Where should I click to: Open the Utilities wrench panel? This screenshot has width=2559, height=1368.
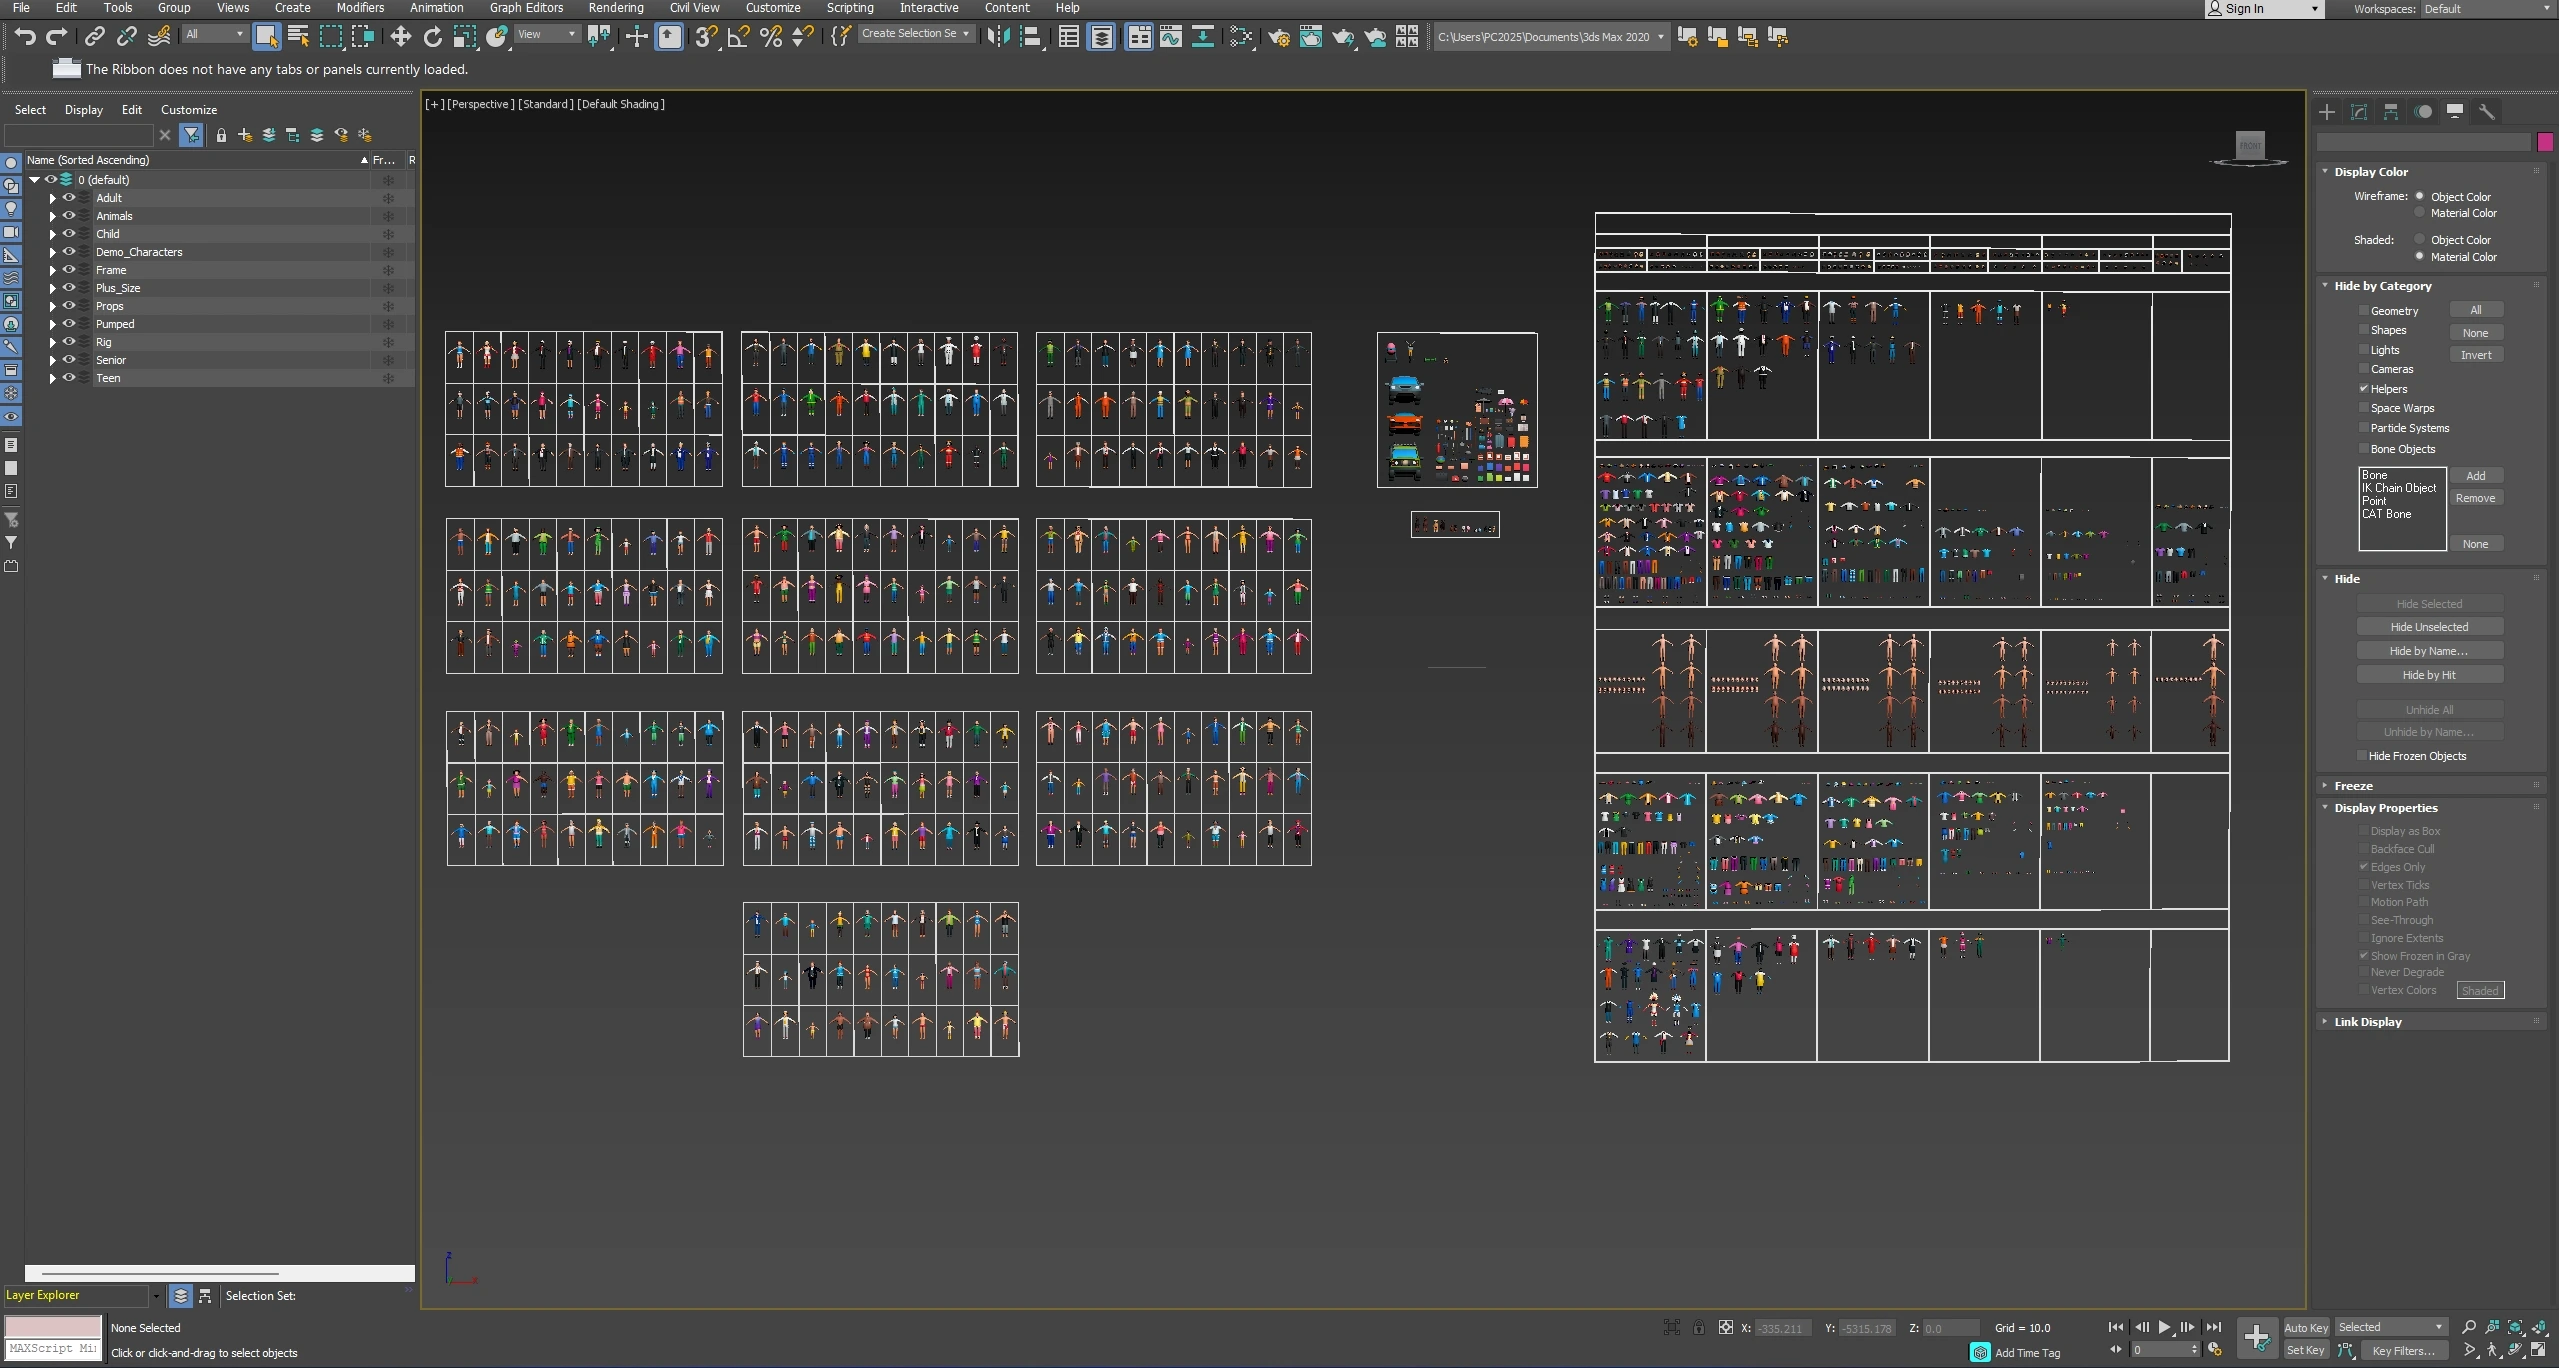(x=2486, y=112)
